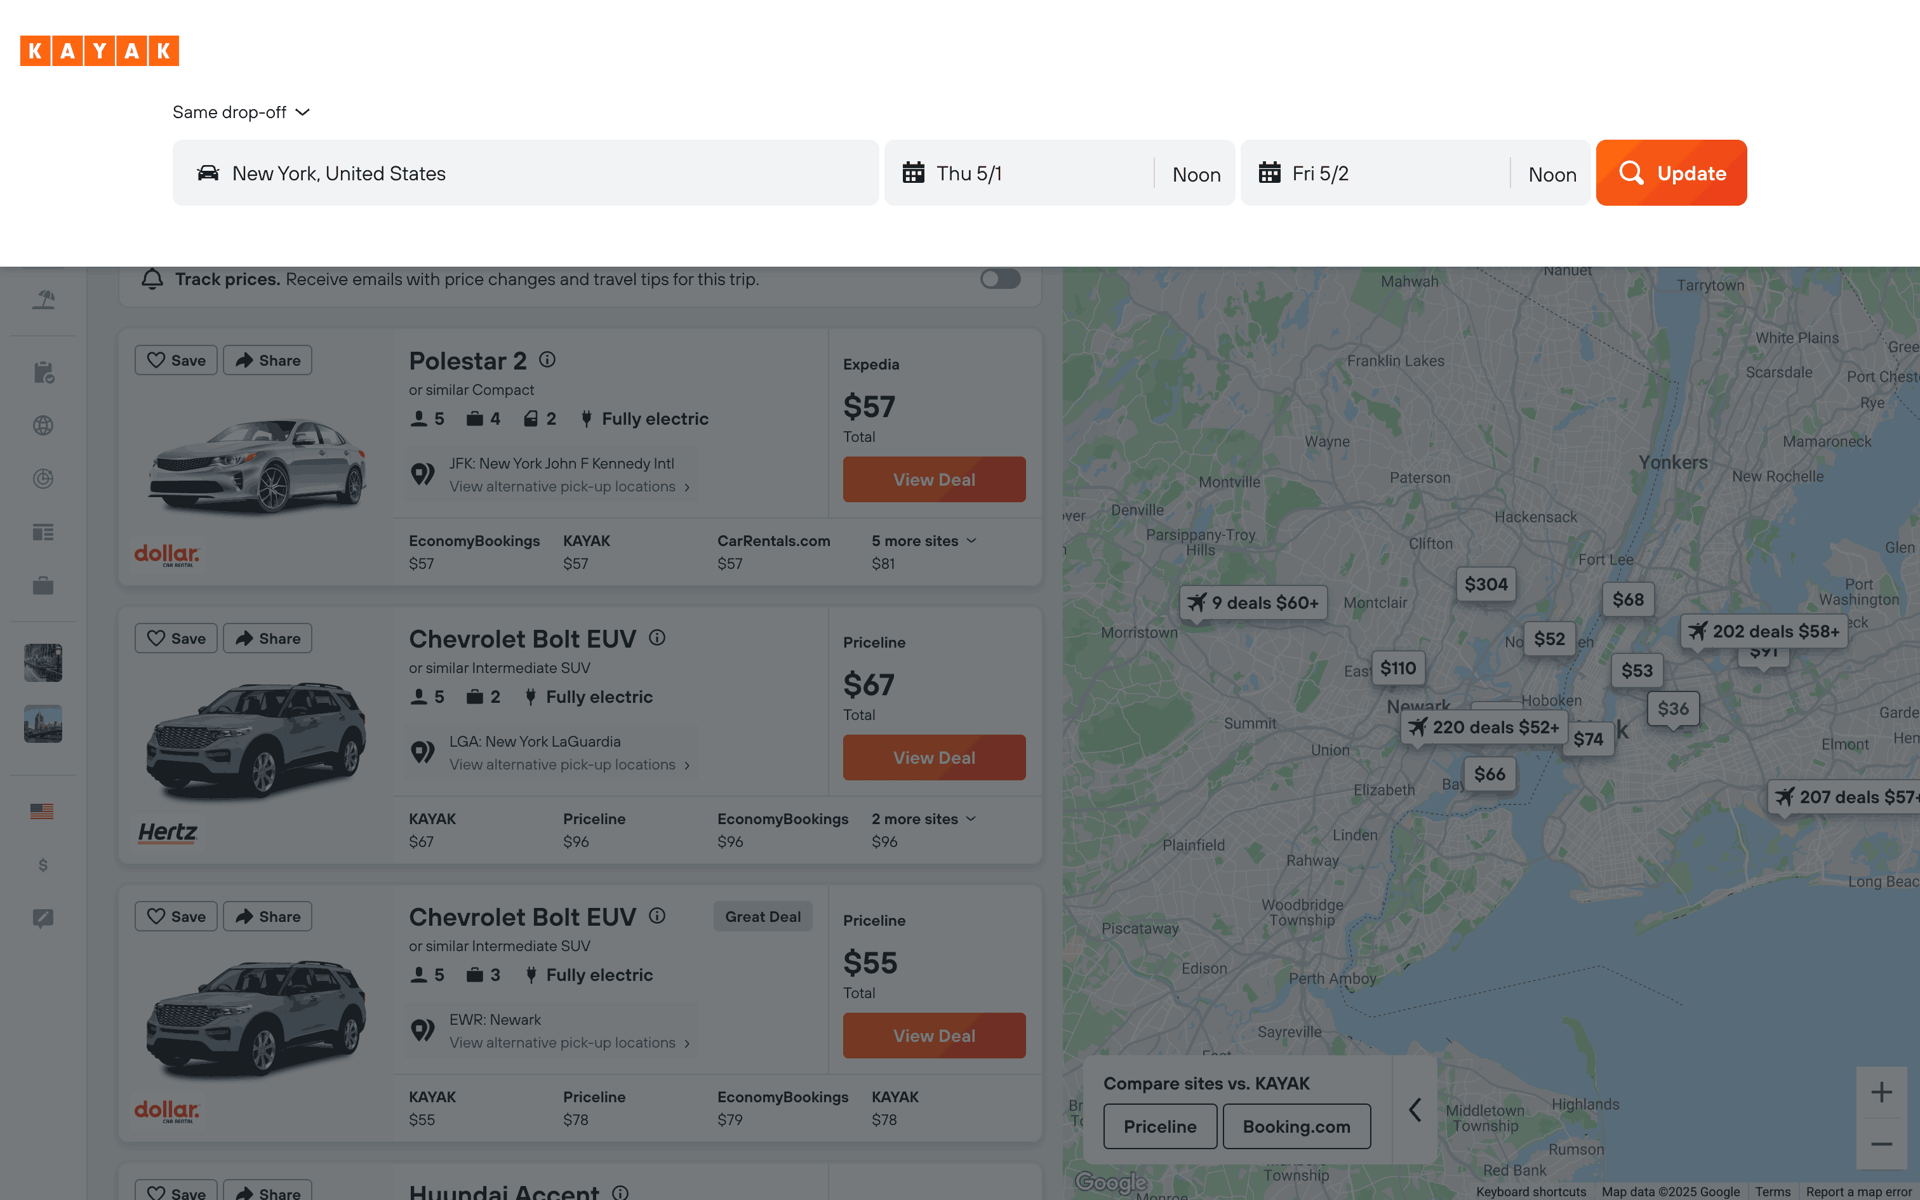Click the location pin icon beside EWR pickup
Screen dimensions: 1920x1200
[423, 1030]
